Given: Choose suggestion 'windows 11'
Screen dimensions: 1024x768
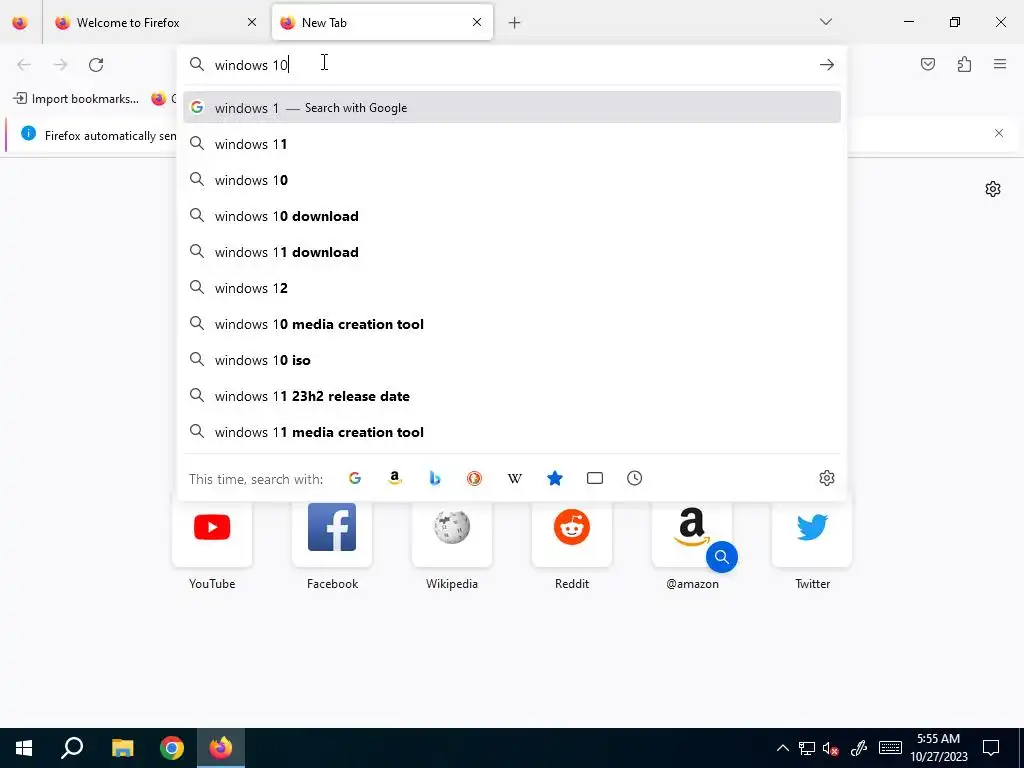Looking at the screenshot, I should click(x=512, y=144).
